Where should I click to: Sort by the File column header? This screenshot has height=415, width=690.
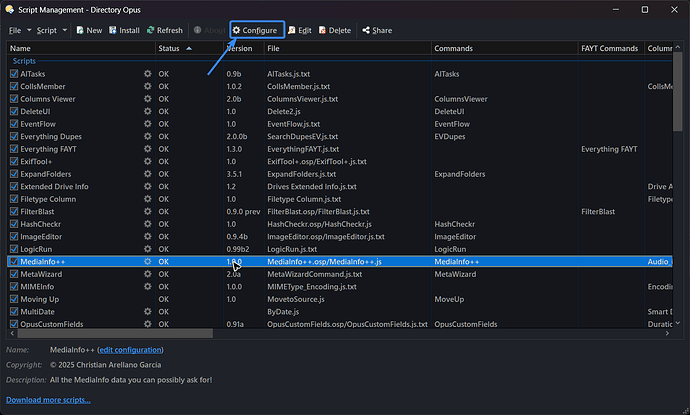click(x=348, y=48)
